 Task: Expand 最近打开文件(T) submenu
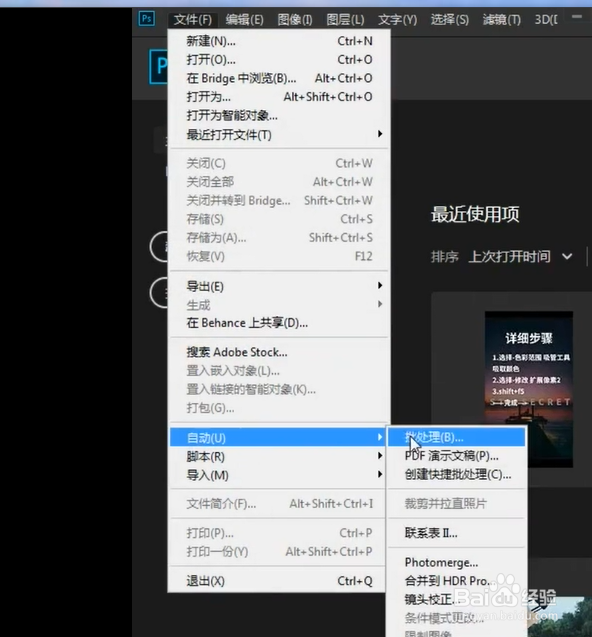(x=279, y=134)
